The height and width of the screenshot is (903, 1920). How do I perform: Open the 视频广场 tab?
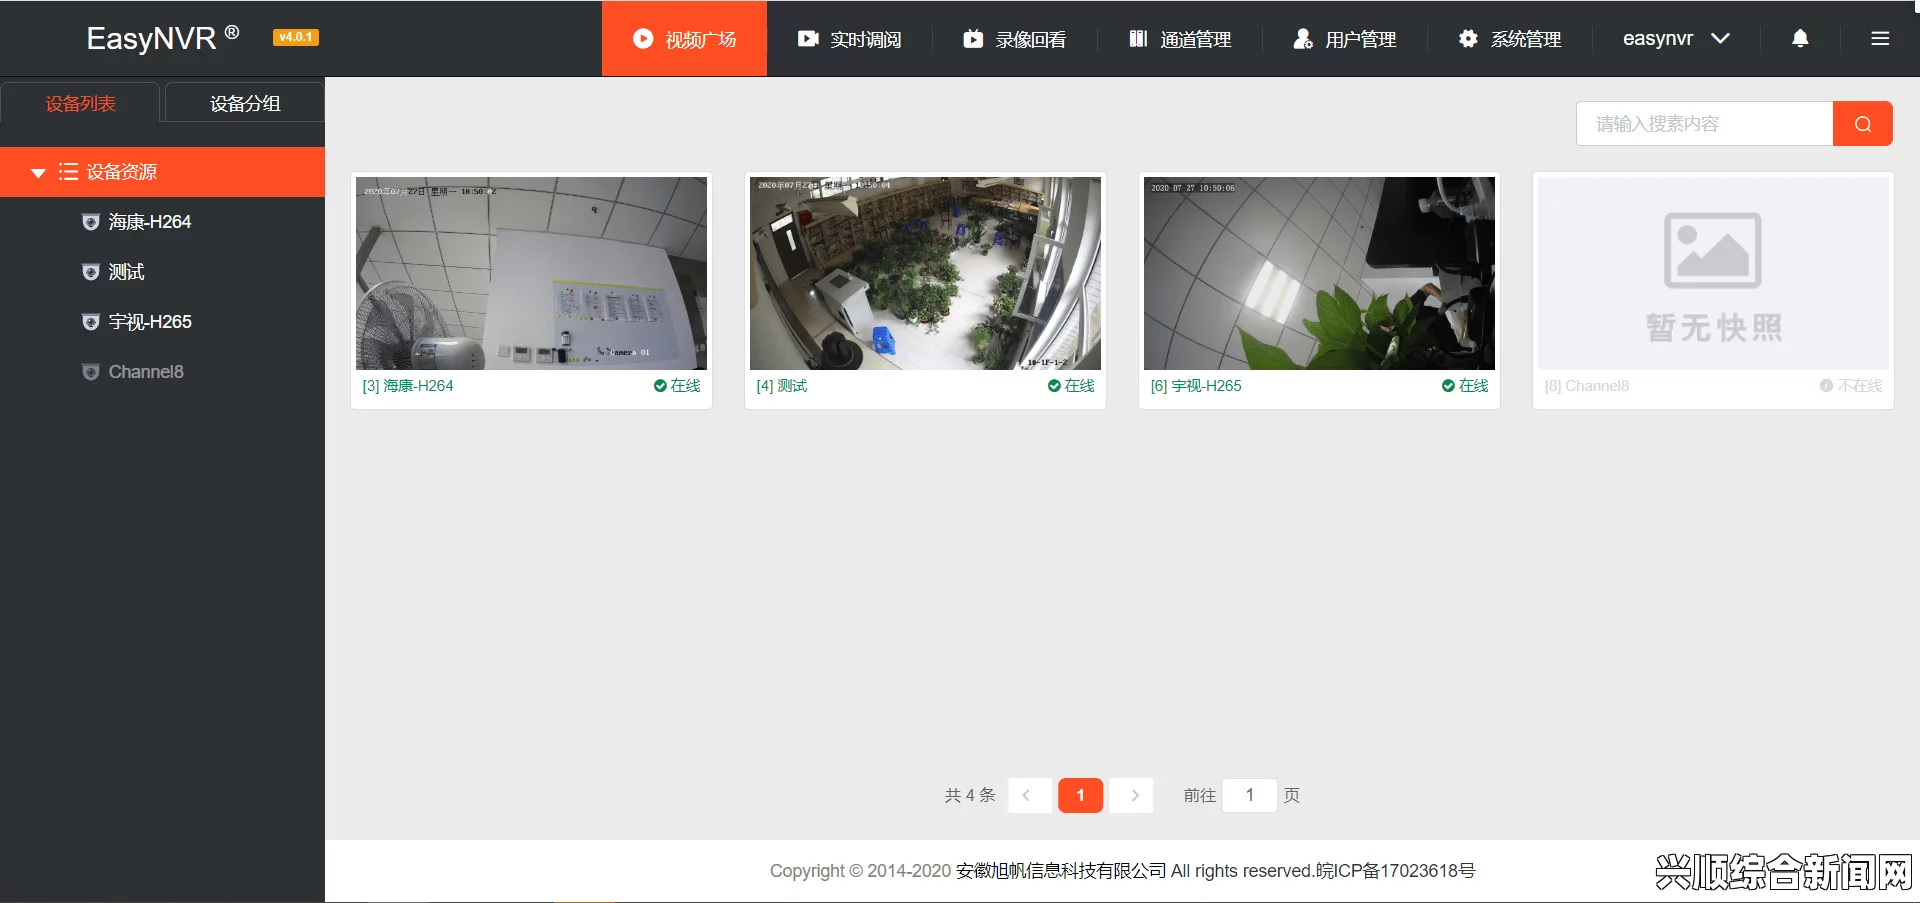tap(684, 39)
